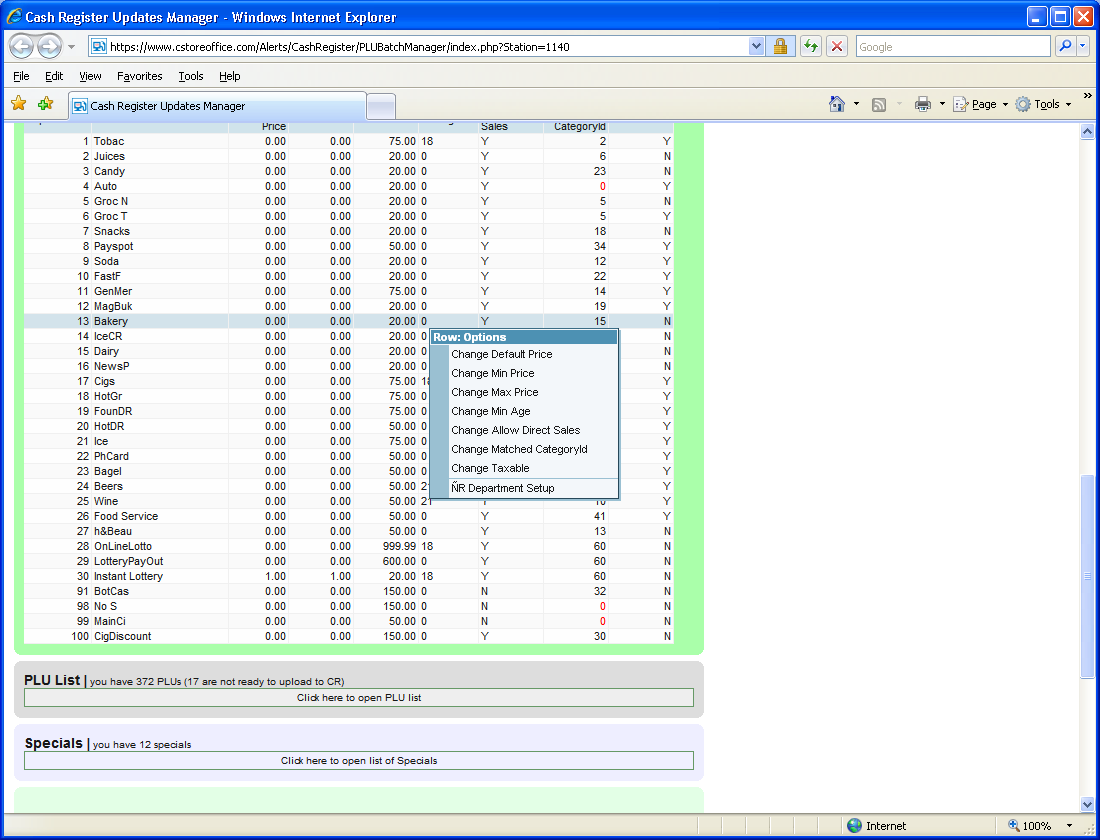Click the Favorites star icon
1100x840 pixels.
(x=18, y=104)
